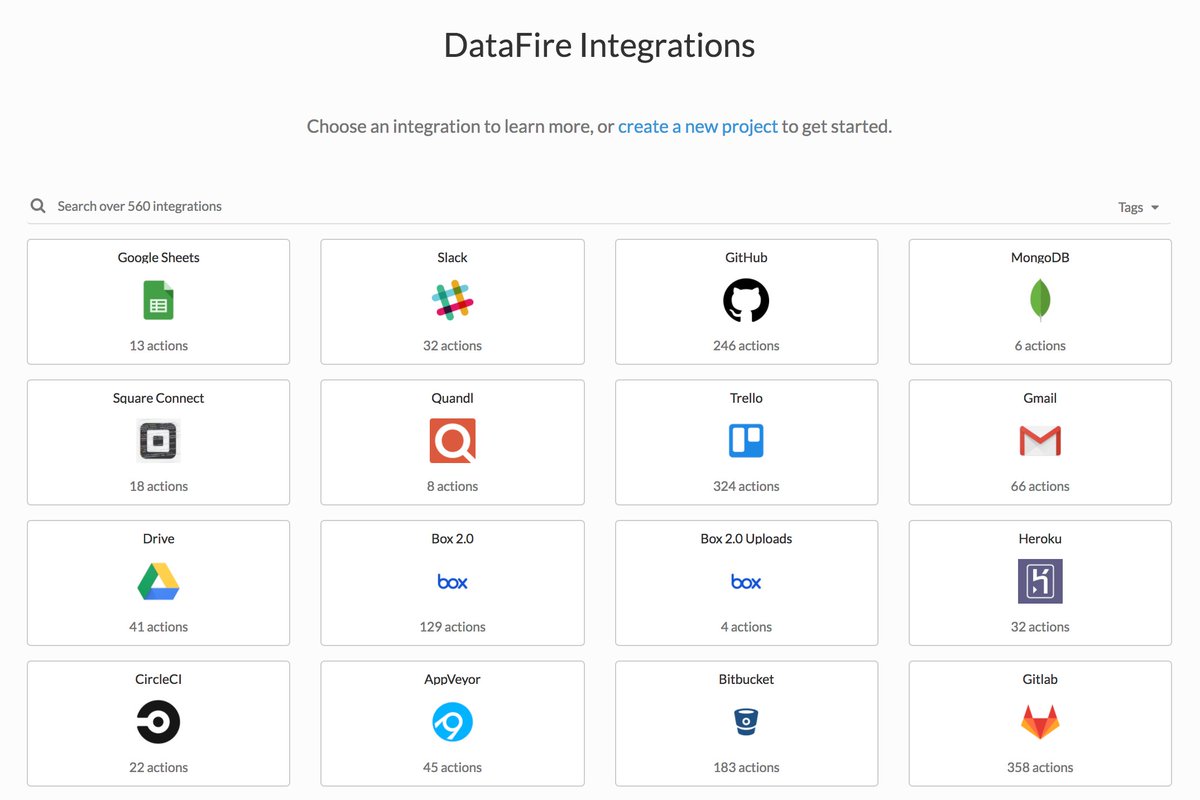Click '183 actions' under Bitbucket

click(746, 768)
